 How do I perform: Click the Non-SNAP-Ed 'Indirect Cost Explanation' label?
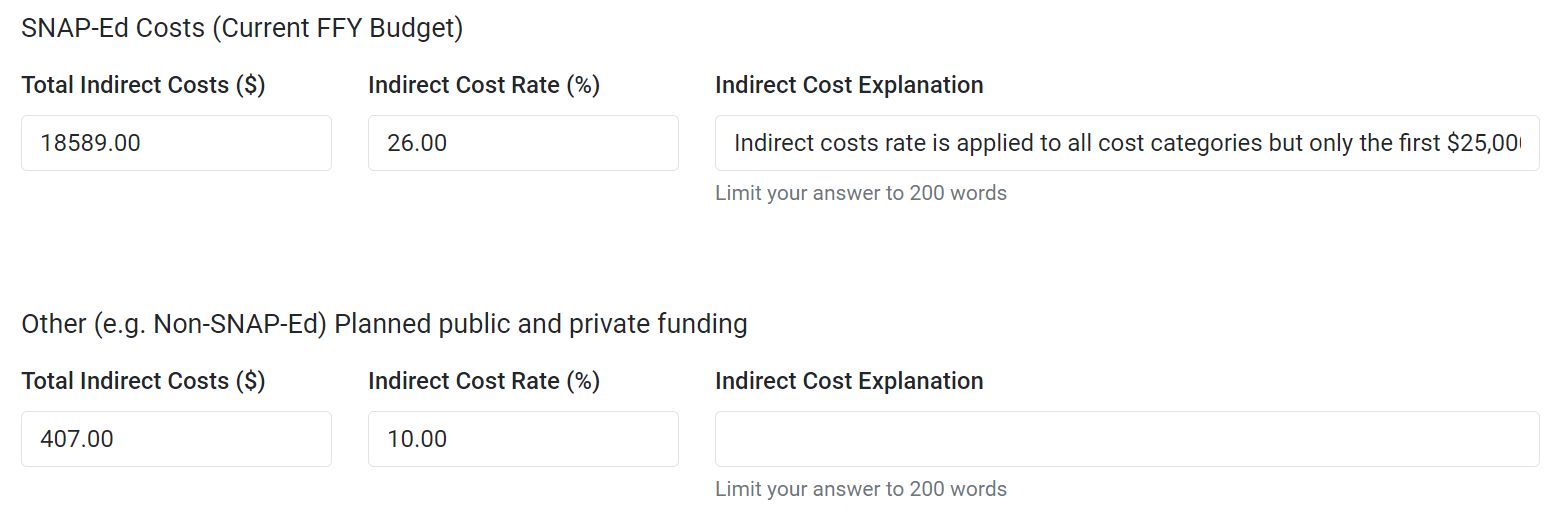pyautogui.click(x=849, y=382)
